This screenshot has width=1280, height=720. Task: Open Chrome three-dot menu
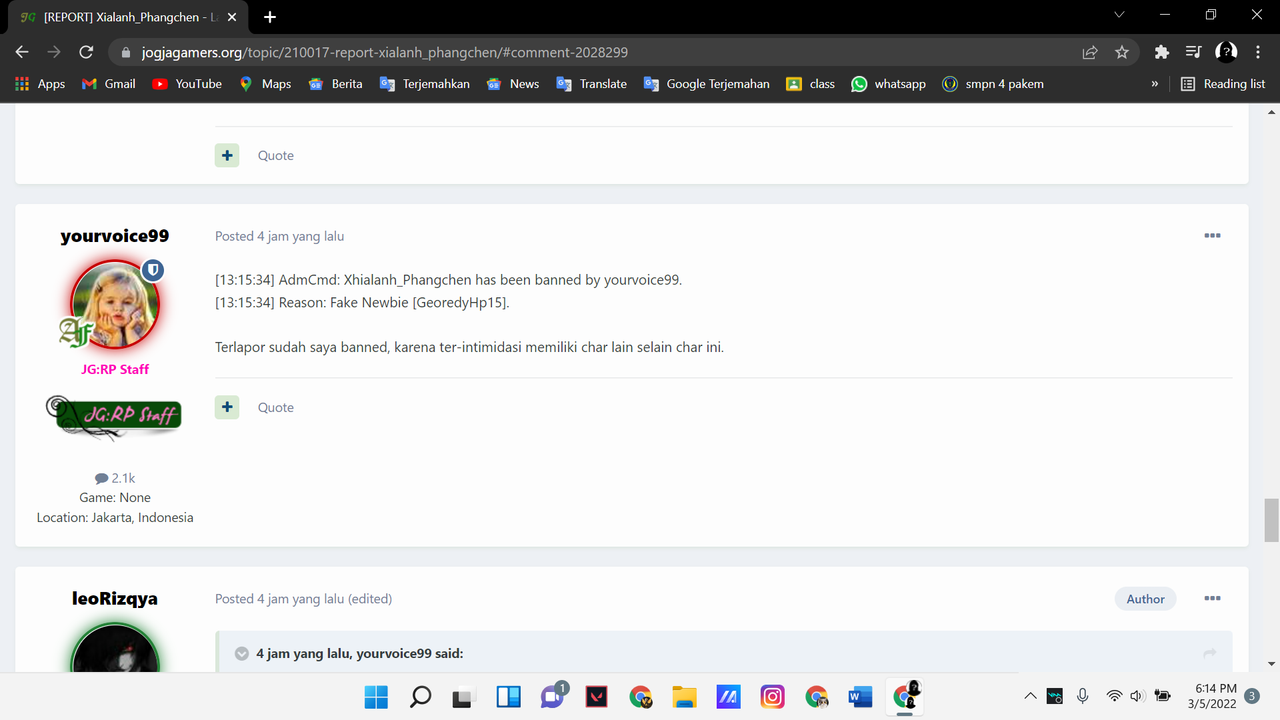pos(1258,52)
